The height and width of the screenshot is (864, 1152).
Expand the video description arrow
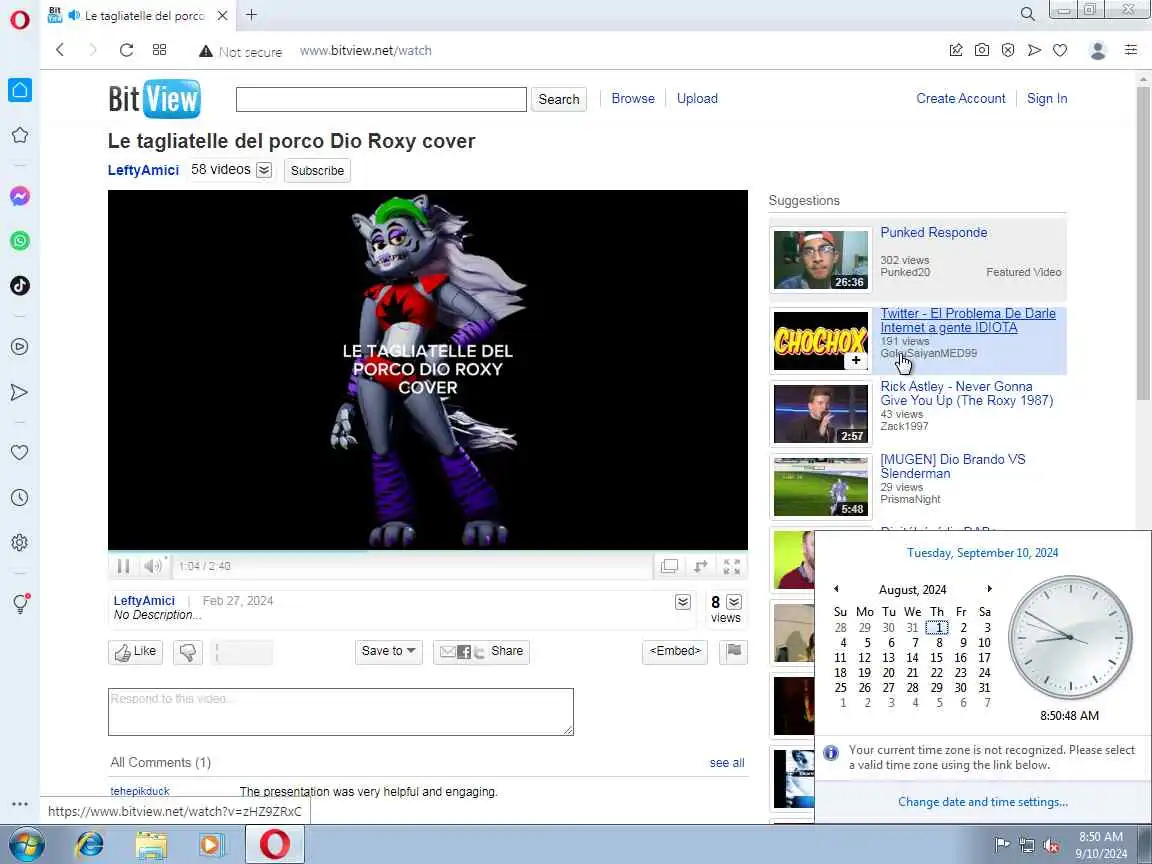point(683,602)
